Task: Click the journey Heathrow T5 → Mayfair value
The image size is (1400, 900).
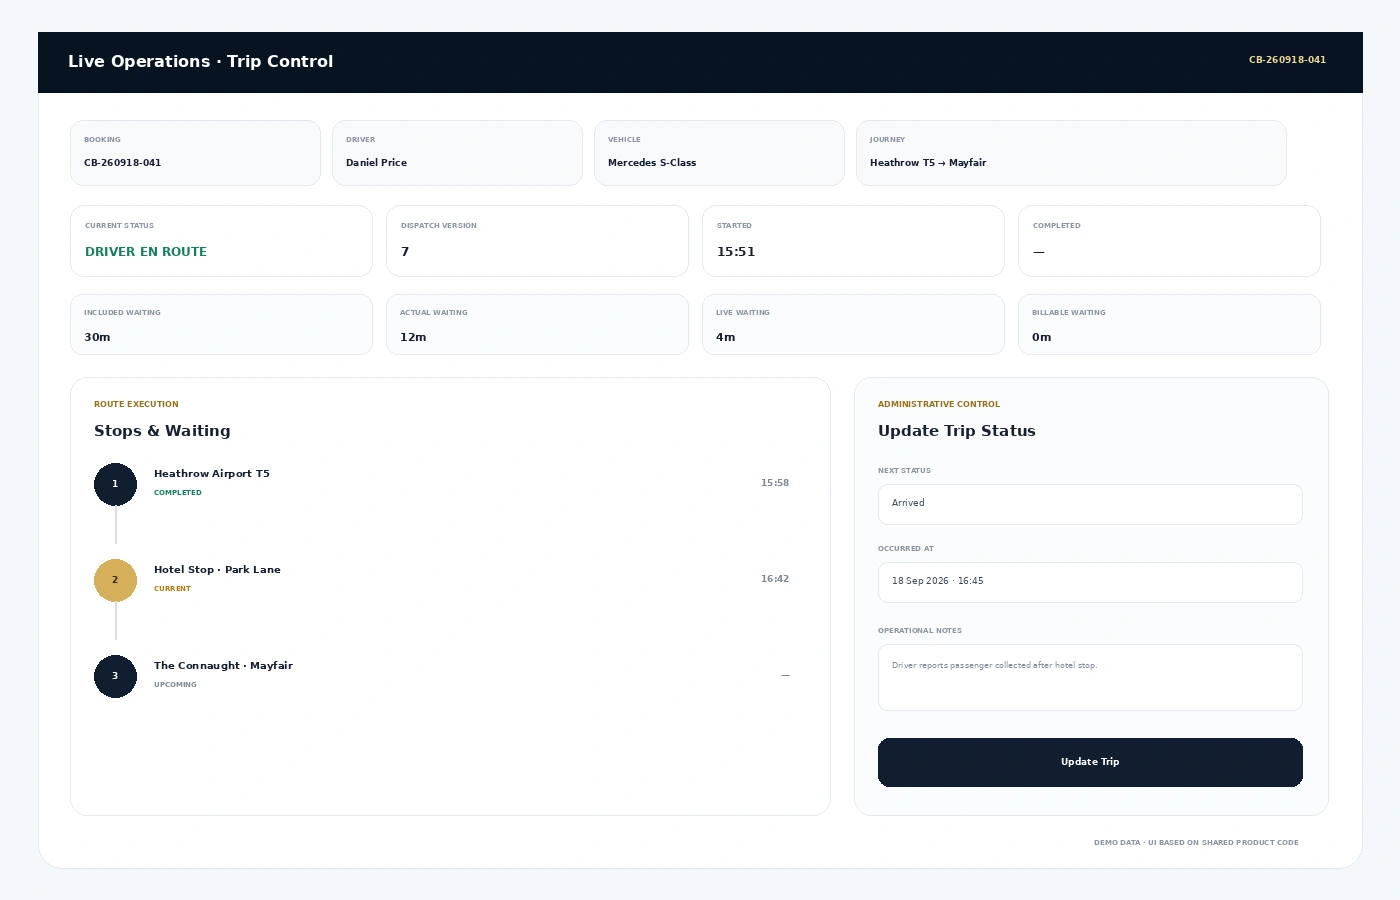Action: [x=928, y=163]
